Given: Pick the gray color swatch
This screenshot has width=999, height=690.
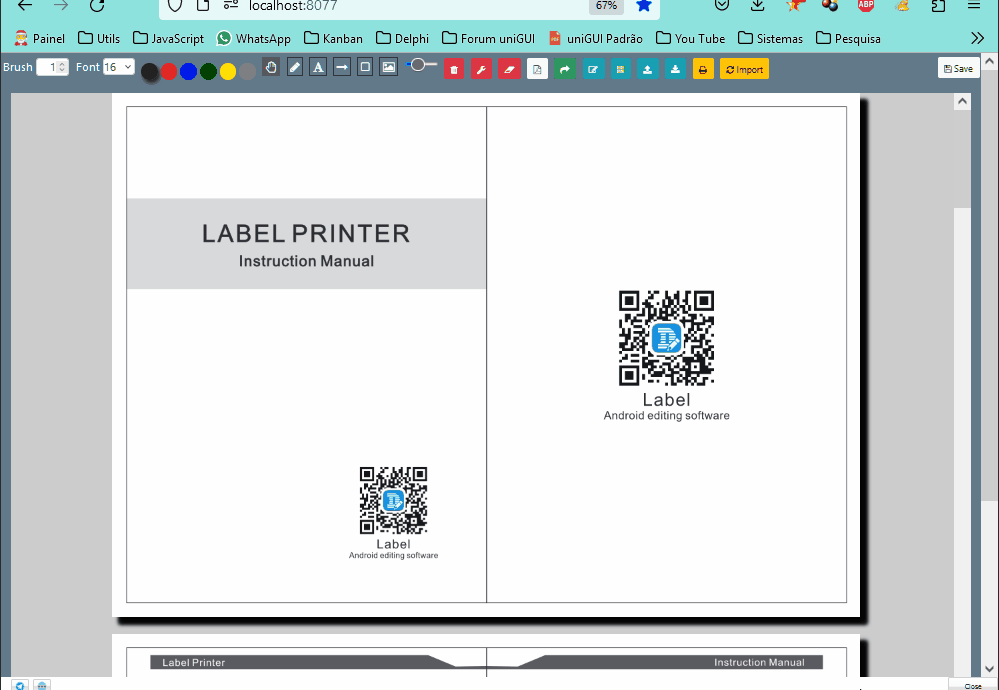Looking at the screenshot, I should click(x=248, y=72).
